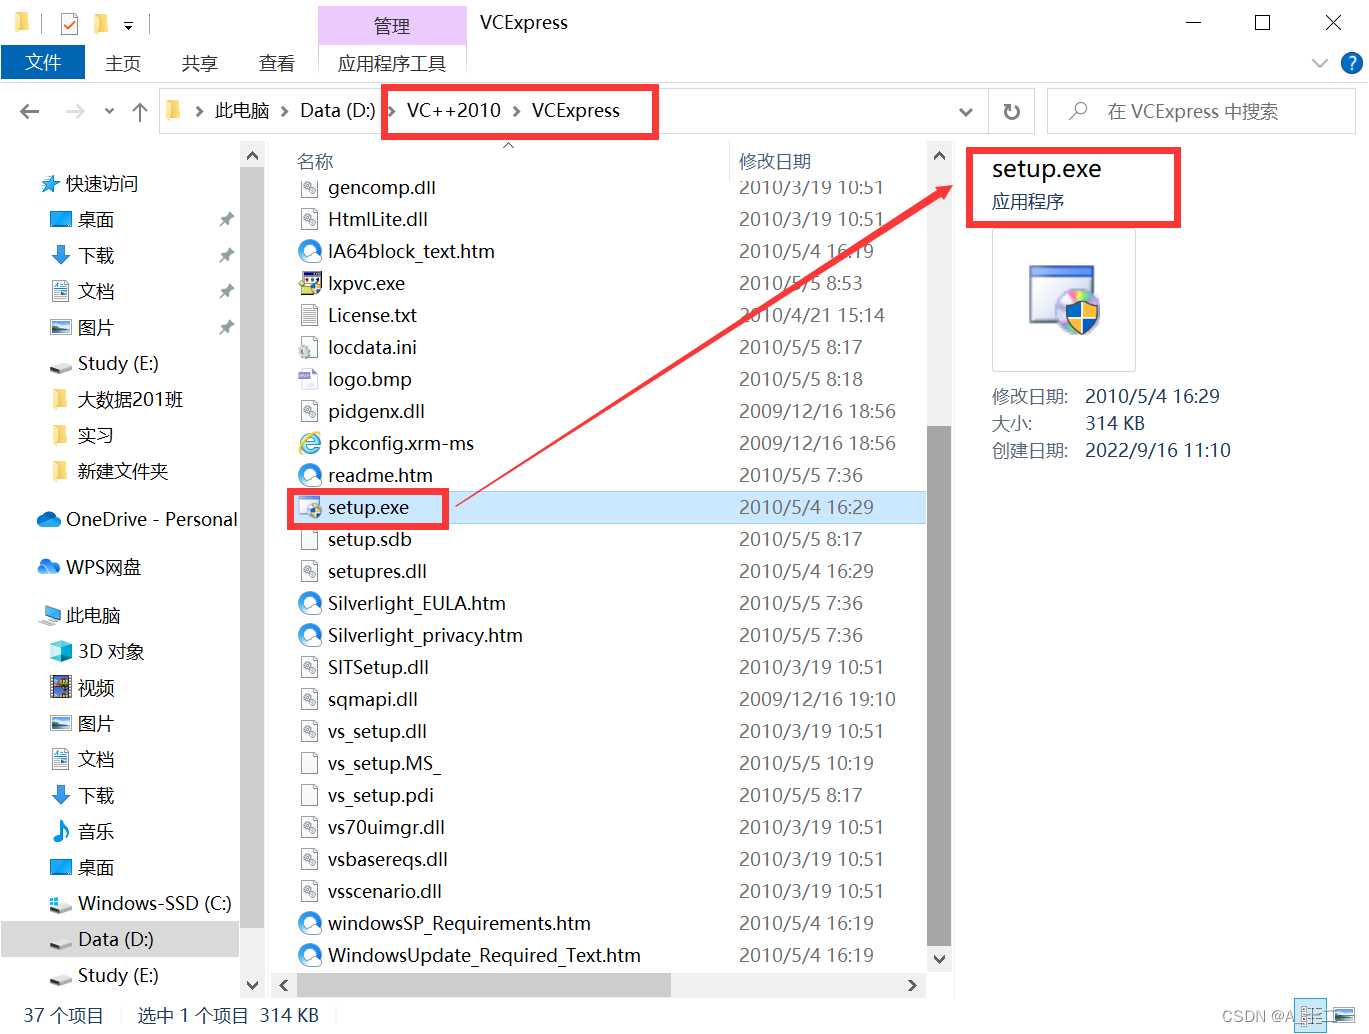The width and height of the screenshot is (1369, 1034).
Task: Select the HtmlLite.dll file
Action: (378, 219)
